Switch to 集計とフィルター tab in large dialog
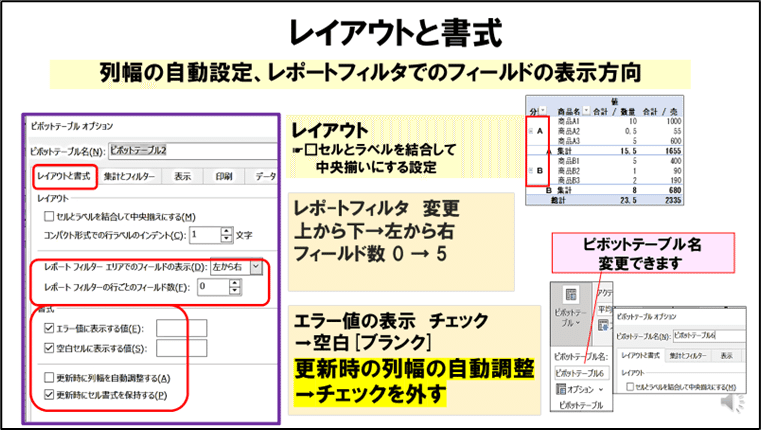Screen dimensions: 761x430 pos(129,177)
